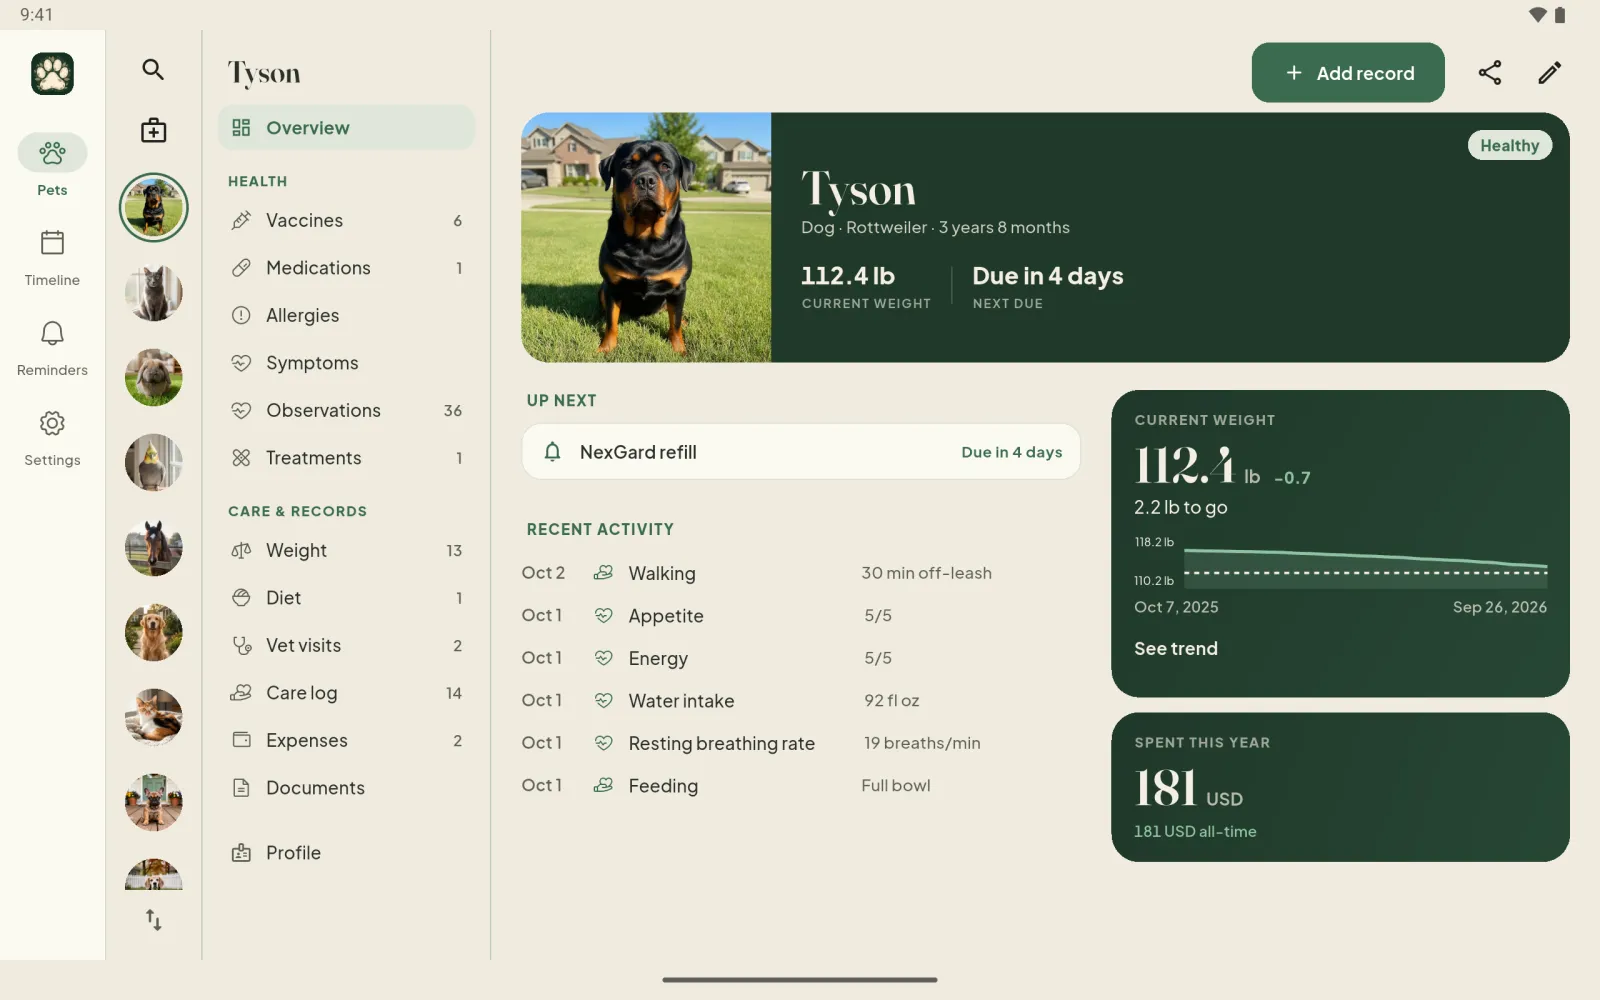The width and height of the screenshot is (1600, 1000).
Task: Open the share icon
Action: coord(1490,72)
